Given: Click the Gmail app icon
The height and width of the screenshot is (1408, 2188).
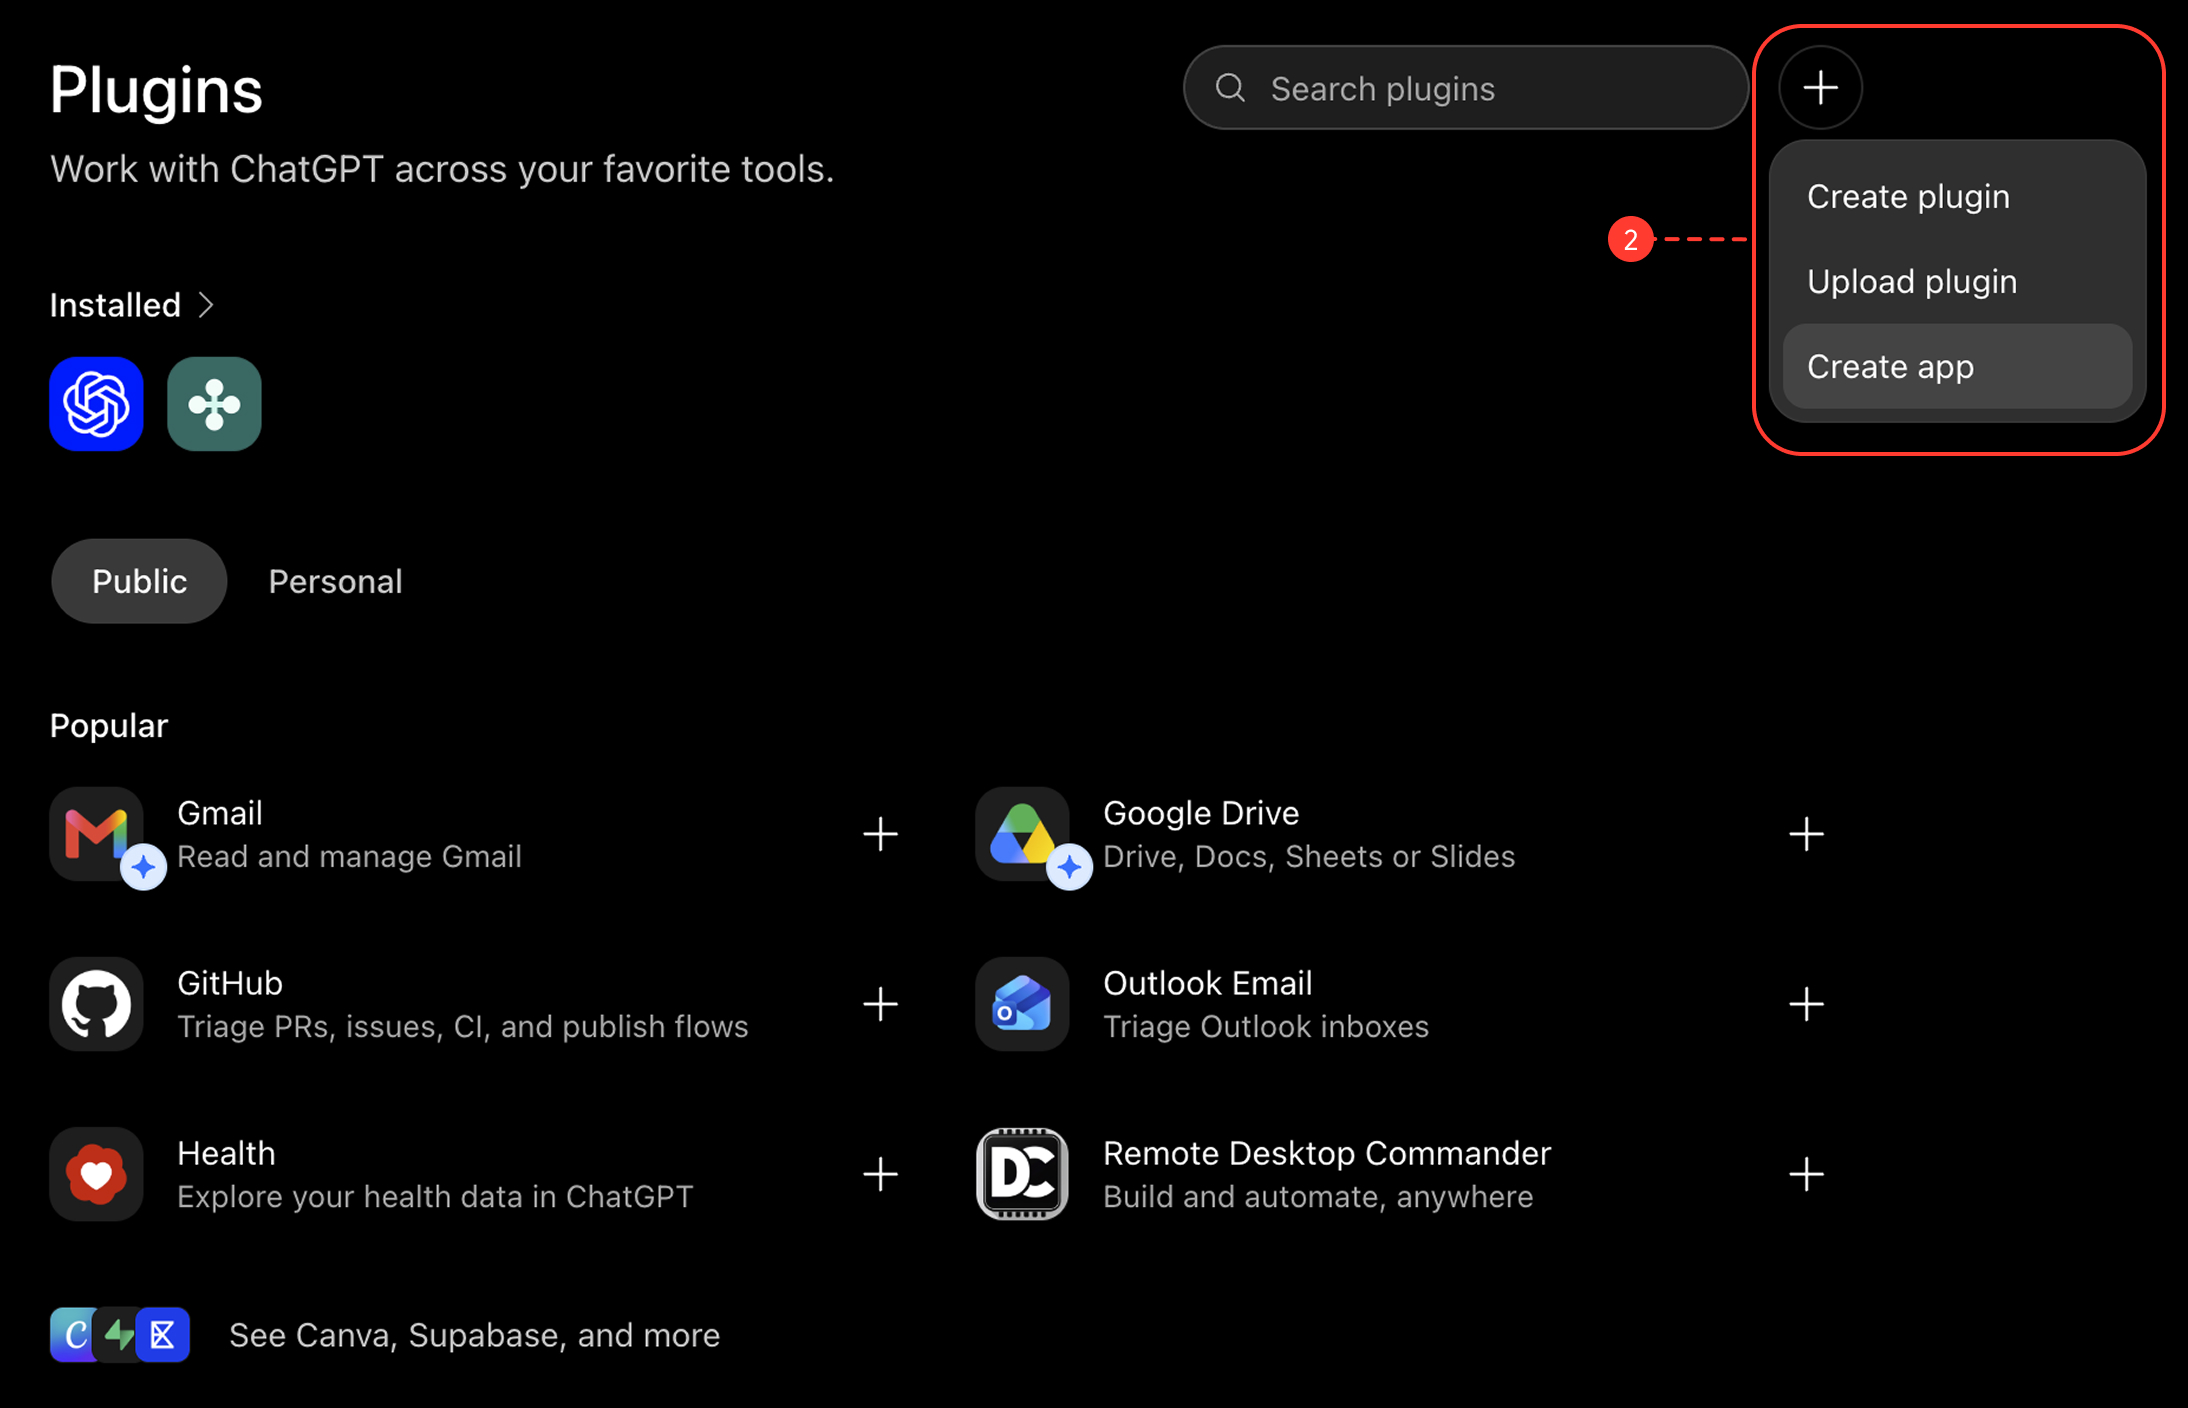Looking at the screenshot, I should (x=96, y=834).
